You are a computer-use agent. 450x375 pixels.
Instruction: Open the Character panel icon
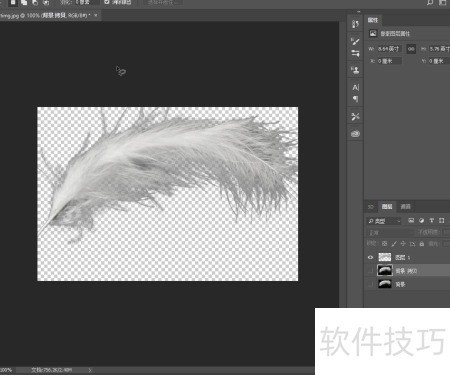click(355, 88)
